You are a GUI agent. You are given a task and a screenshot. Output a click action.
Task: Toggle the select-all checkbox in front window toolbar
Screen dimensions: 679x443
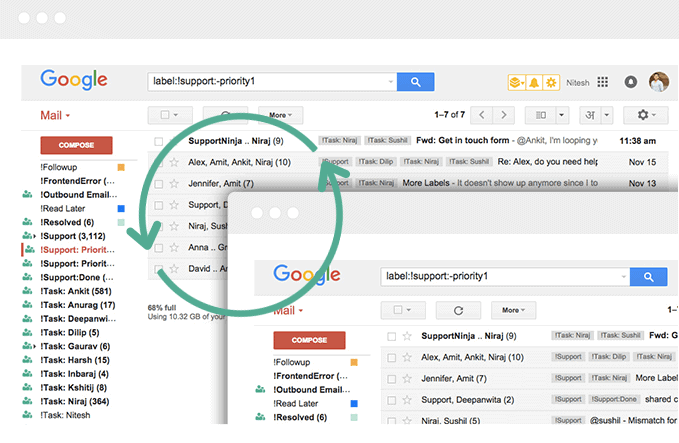coord(398,310)
